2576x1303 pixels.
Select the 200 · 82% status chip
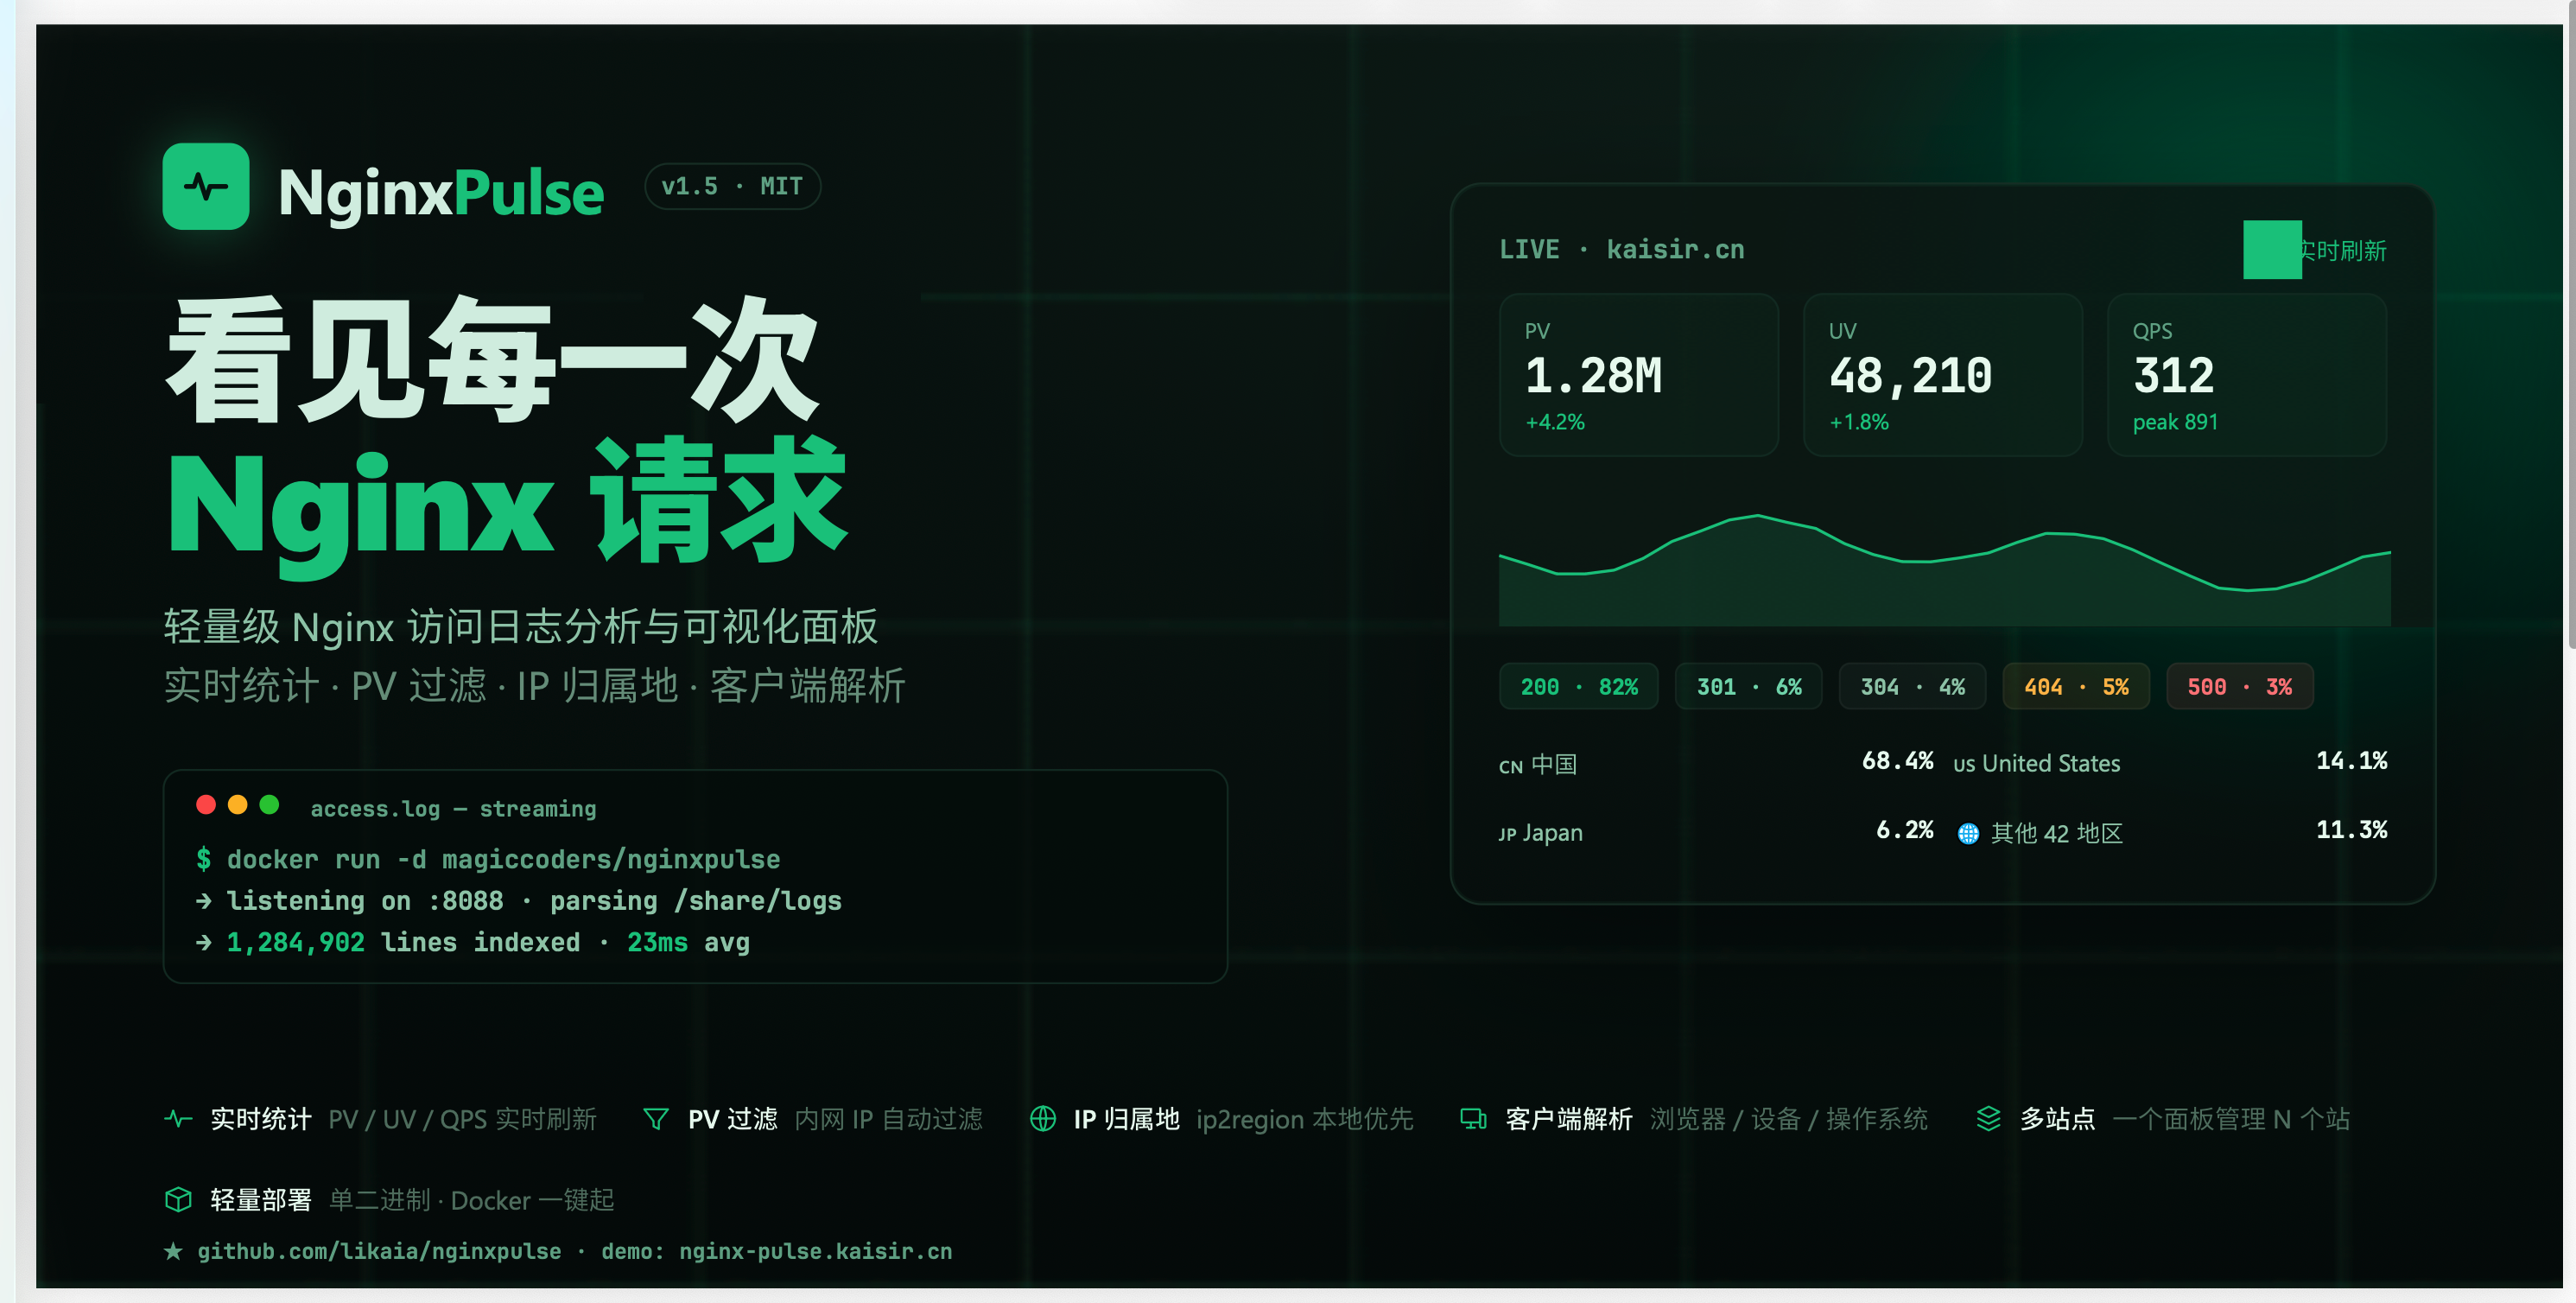click(x=1578, y=687)
